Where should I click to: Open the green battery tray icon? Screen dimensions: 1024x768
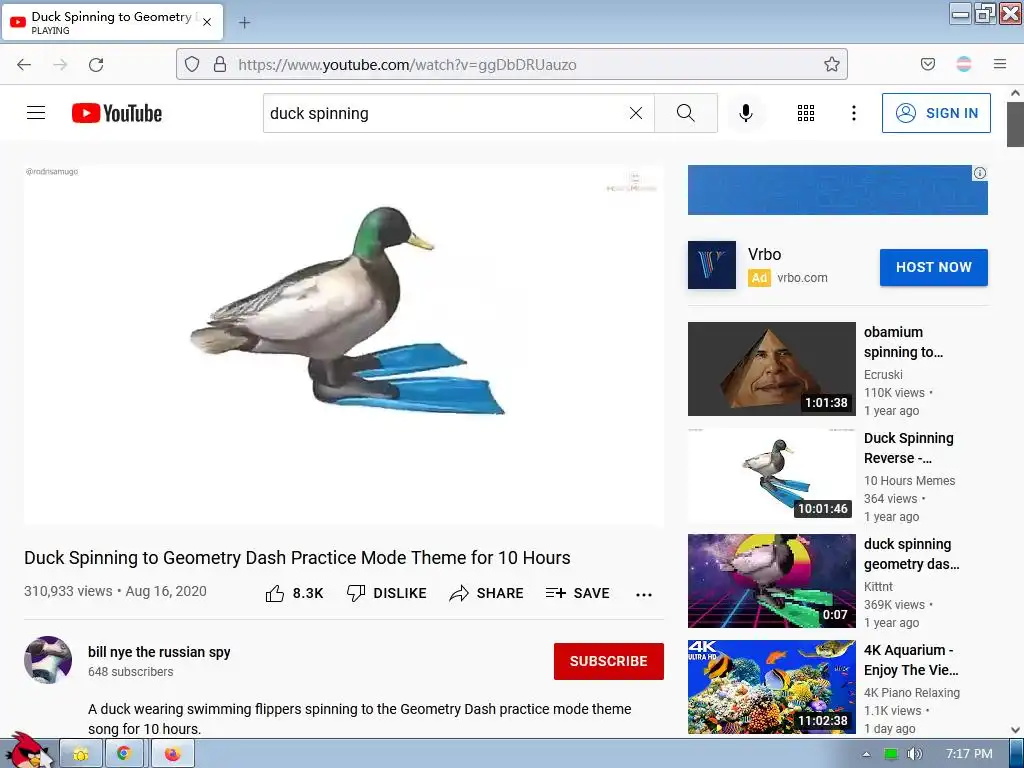(x=890, y=754)
